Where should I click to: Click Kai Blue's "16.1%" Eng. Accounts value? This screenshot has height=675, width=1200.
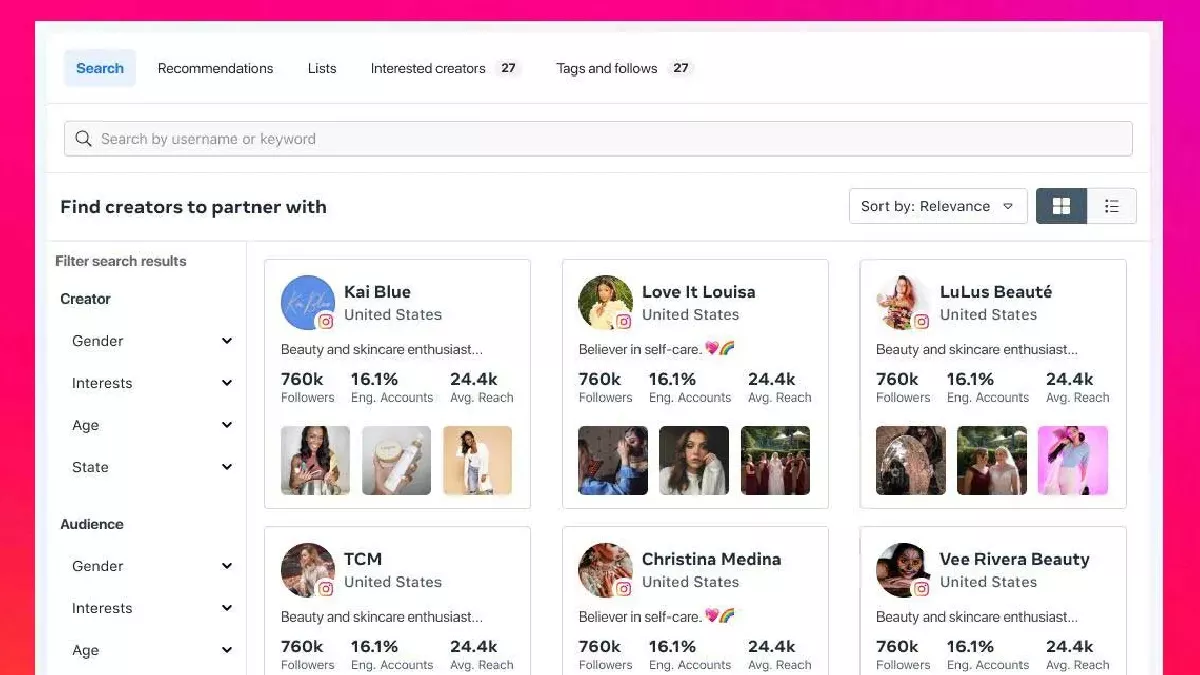tap(374, 379)
